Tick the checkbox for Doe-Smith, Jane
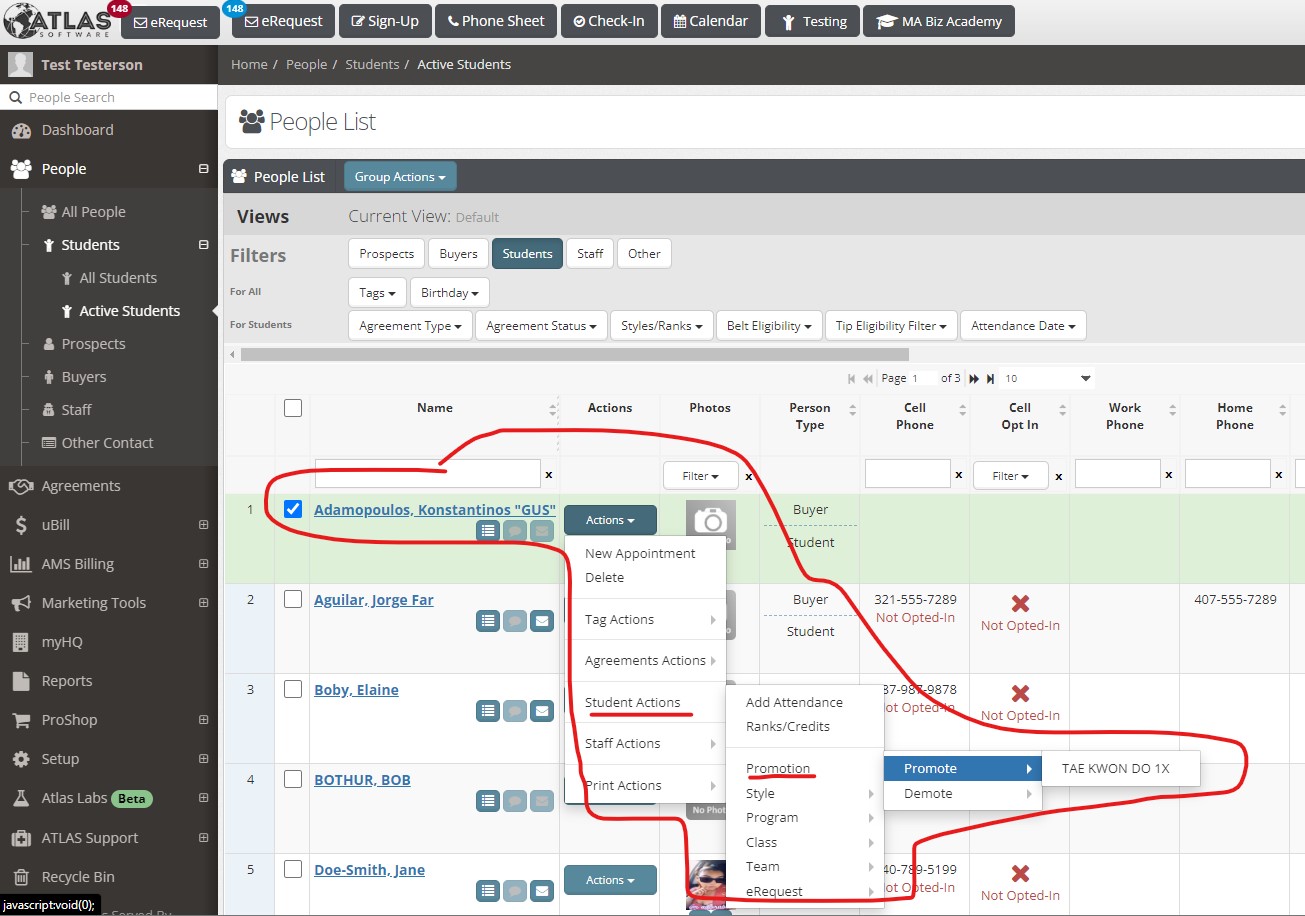 pyautogui.click(x=292, y=869)
